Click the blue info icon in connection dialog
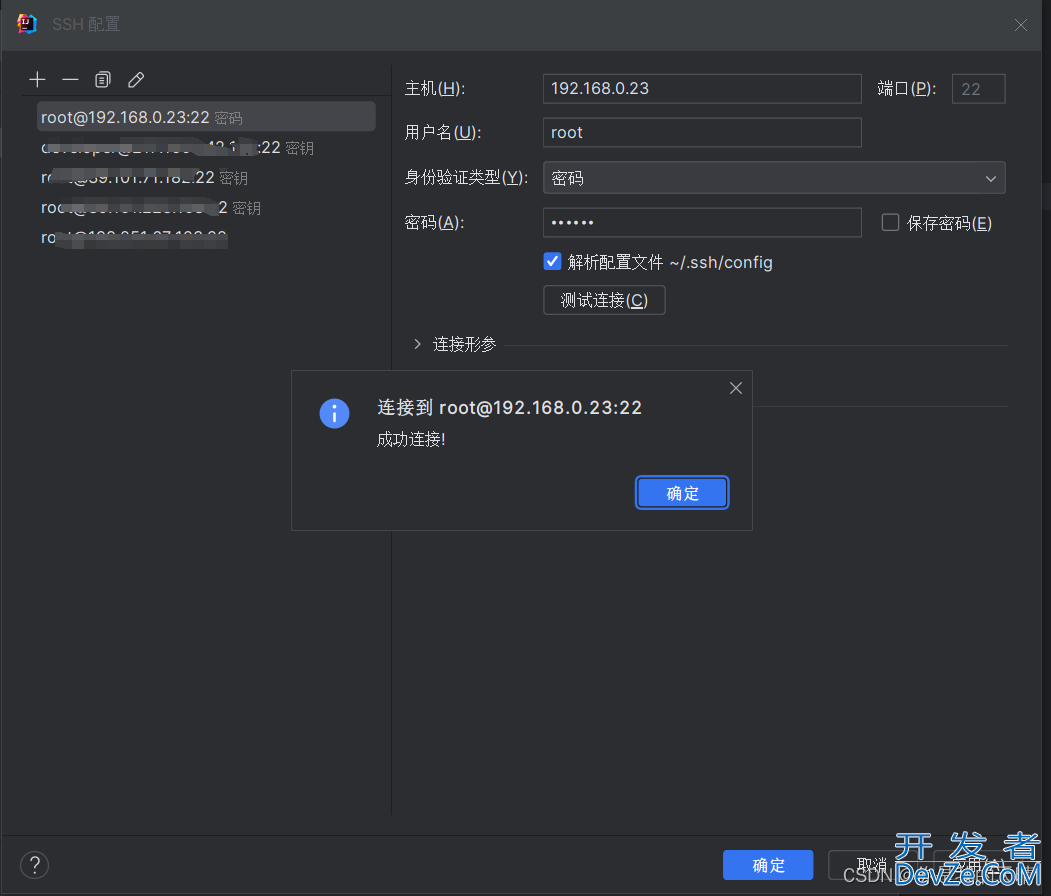Screen dimensions: 1051x896 (x=334, y=413)
